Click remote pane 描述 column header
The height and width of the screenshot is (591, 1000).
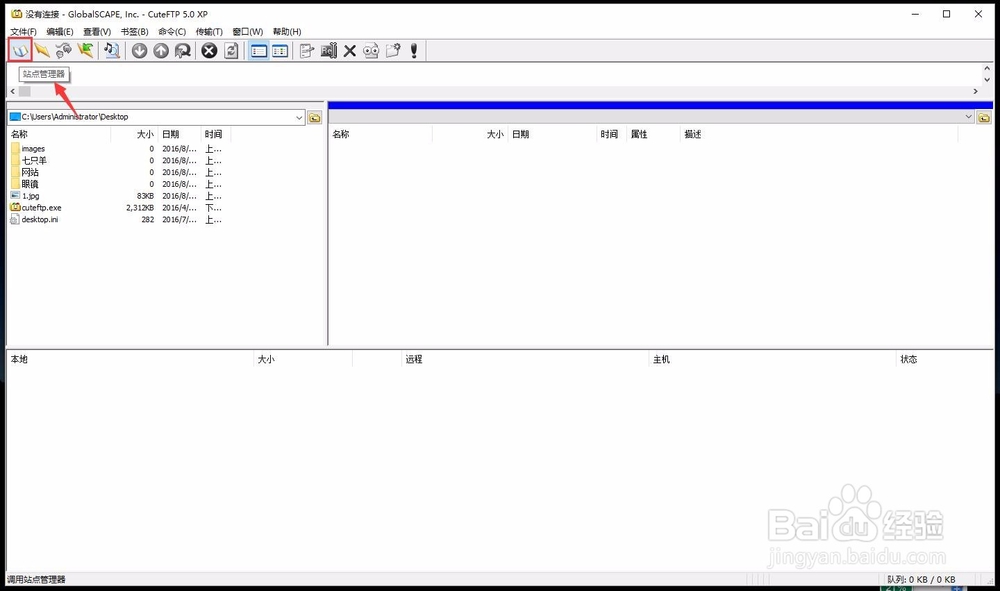point(819,134)
